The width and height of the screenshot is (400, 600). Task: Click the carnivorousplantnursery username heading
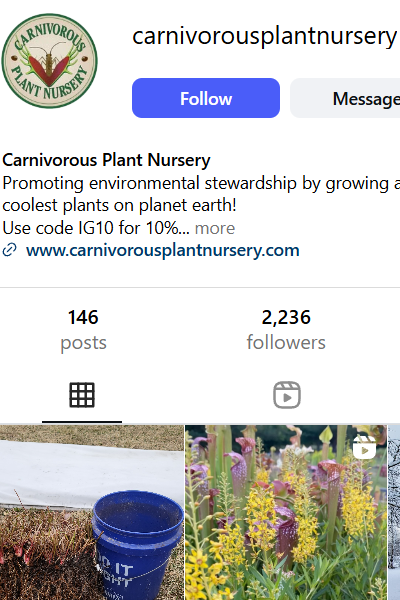pos(264,36)
